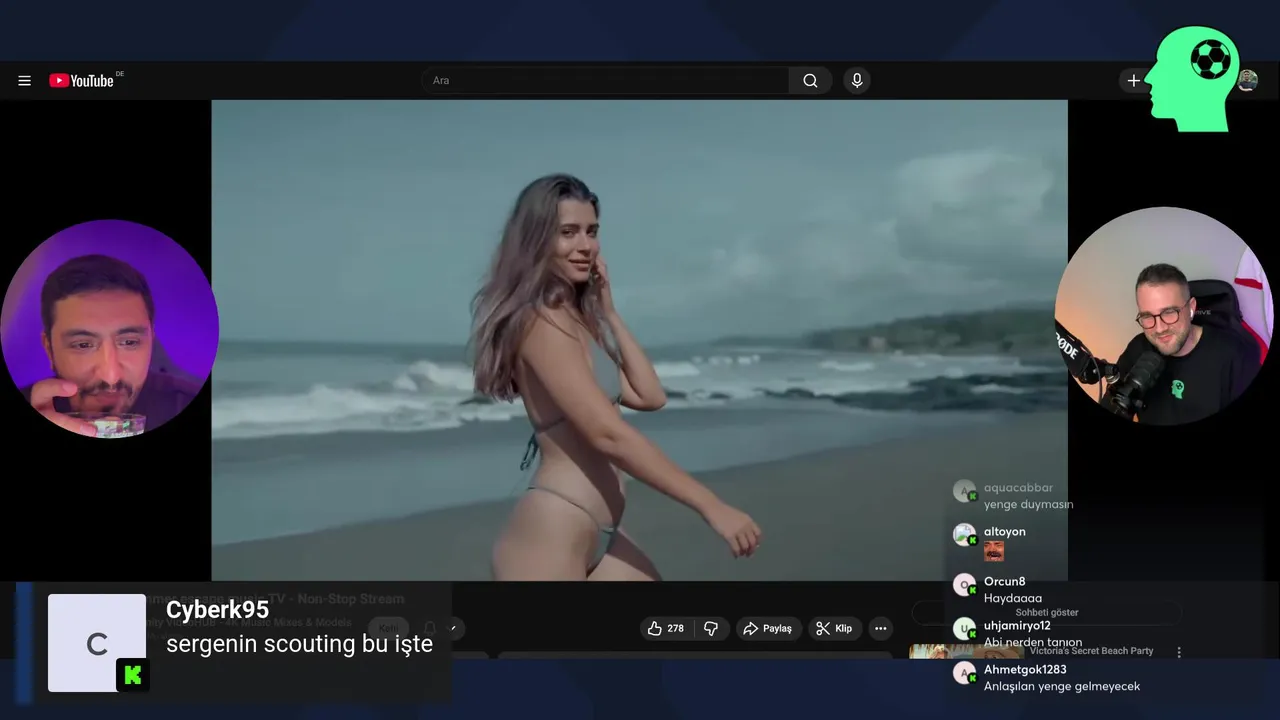Click Cyberk95 username in highlighted message
Screen dimensions: 1280x720
[x=217, y=610]
